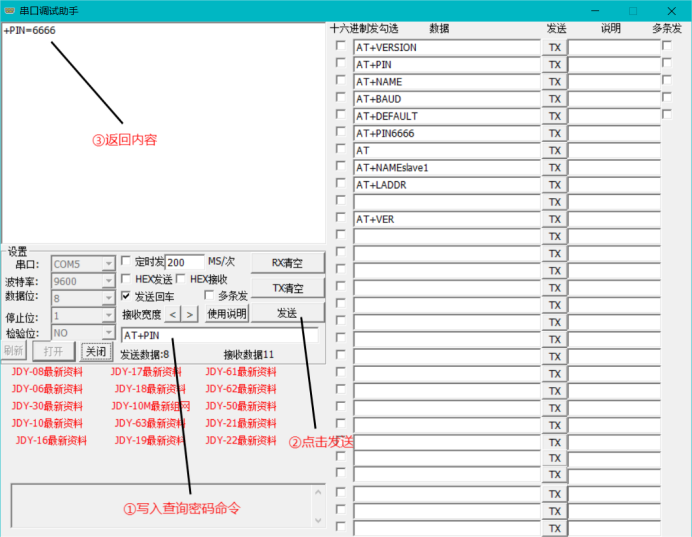
Task: Tick the hex checkbox for AT+VERSION
Action: (x=340, y=45)
